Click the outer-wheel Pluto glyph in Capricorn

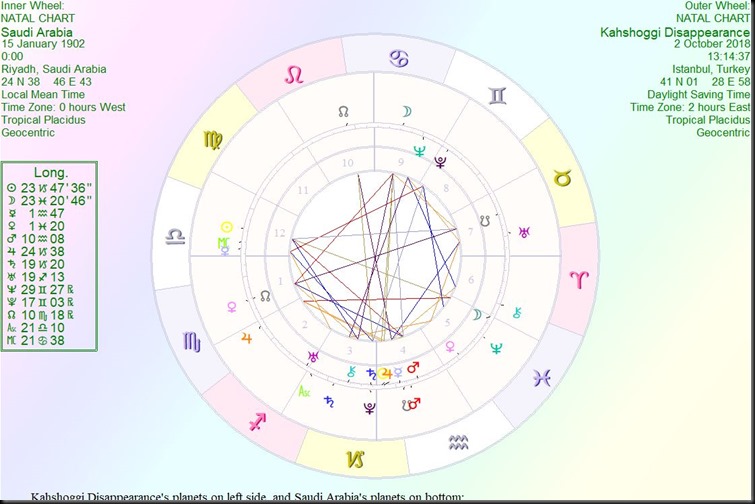(x=370, y=408)
